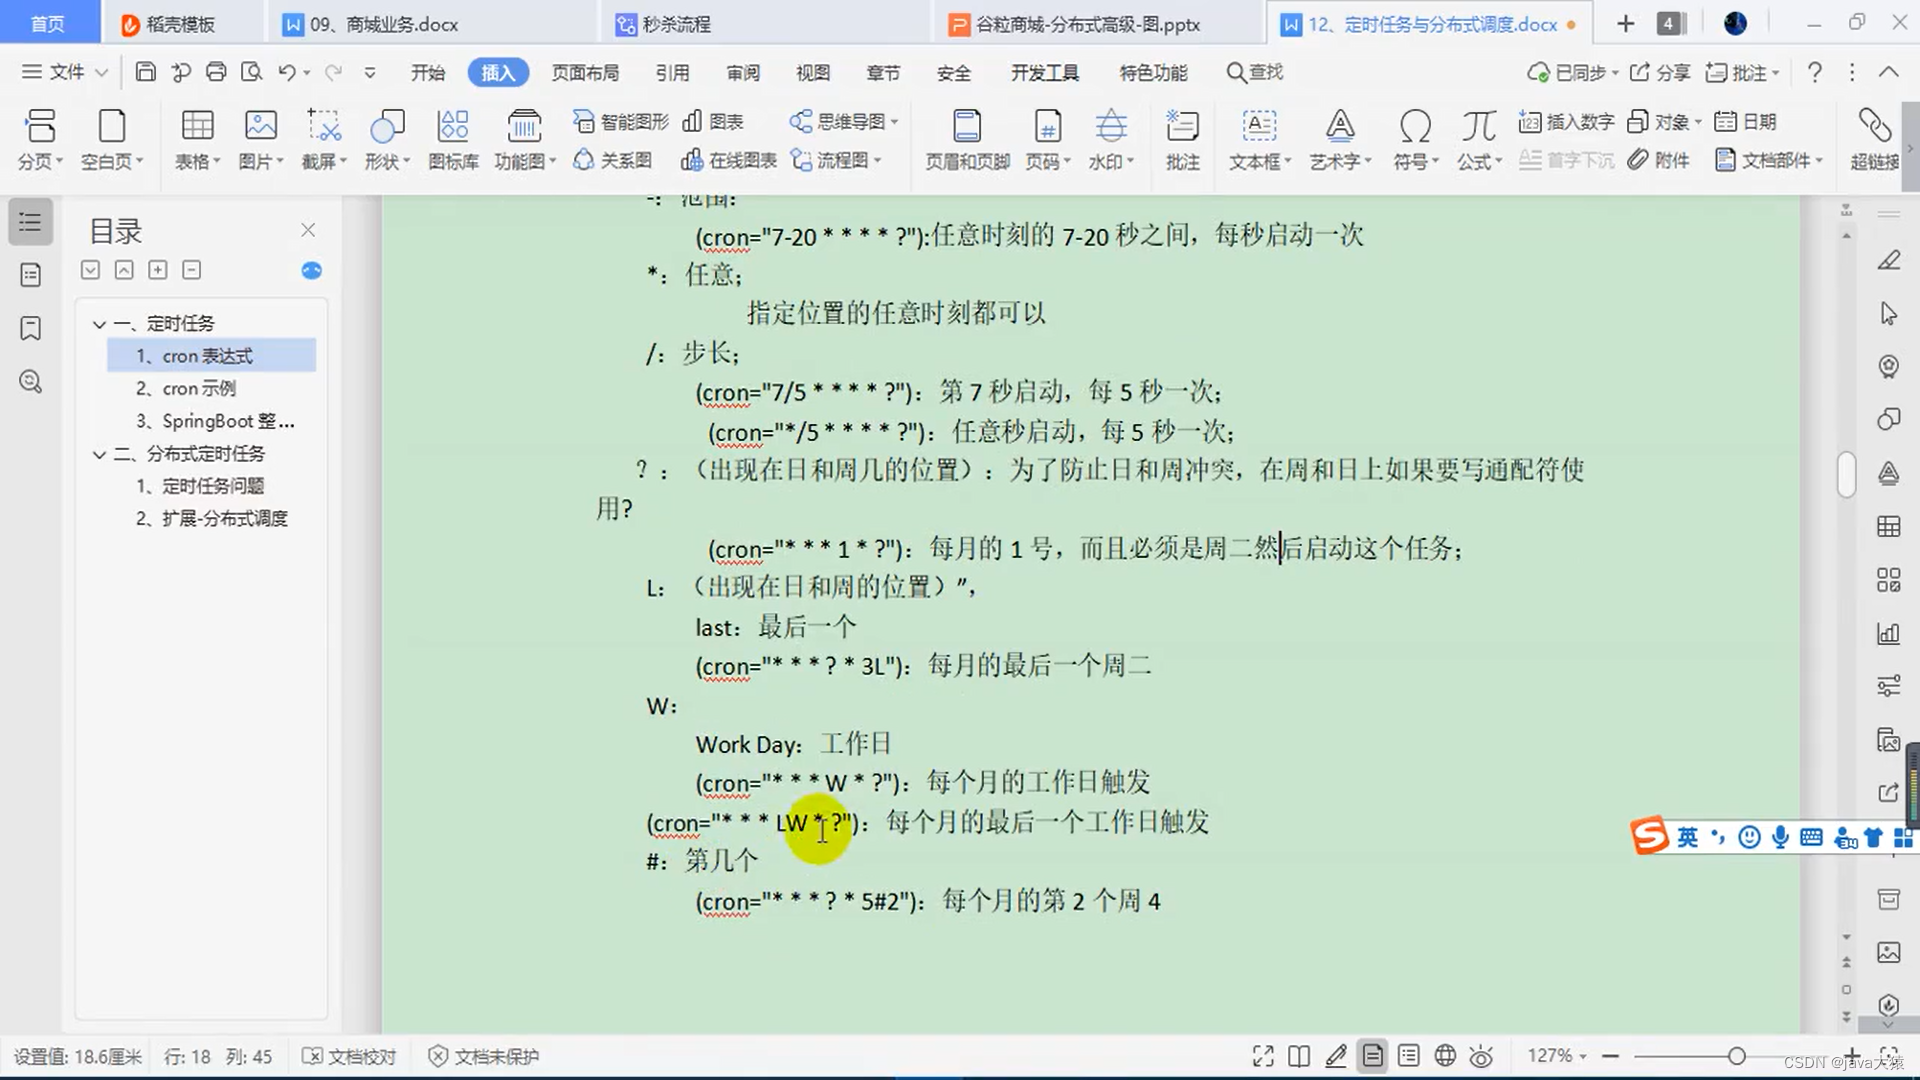This screenshot has height=1080, width=1920.
Task: Click the 图片 insert picture icon
Action: [260, 127]
